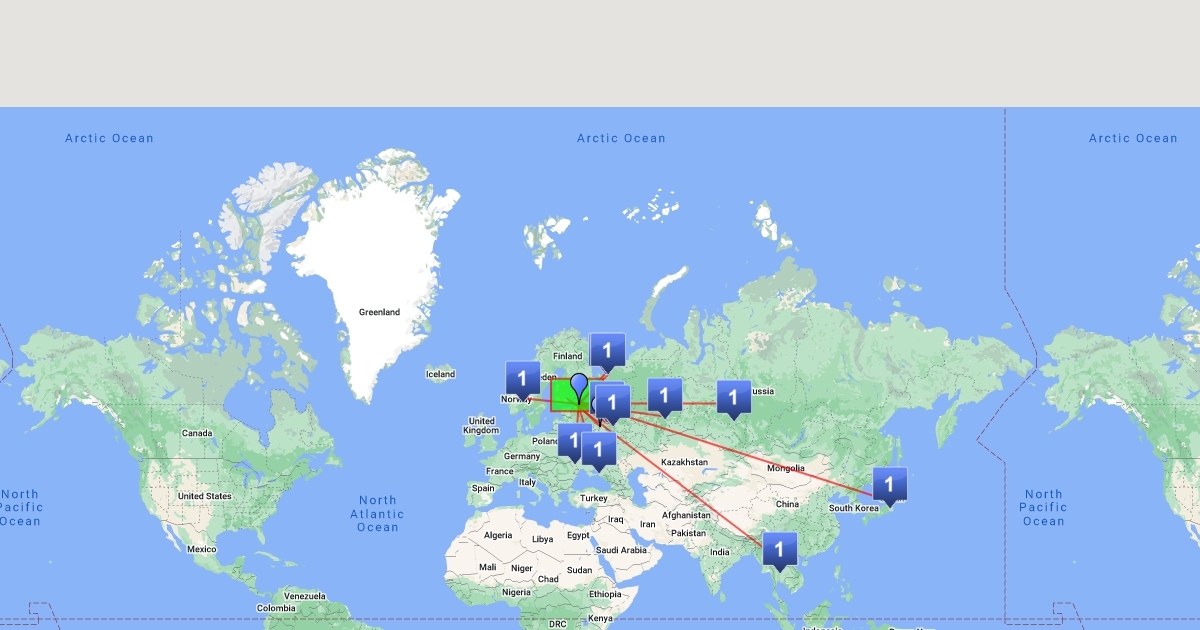This screenshot has width=1200, height=630.
Task: Click the Saudi Arabia label on the map
Action: click(620, 550)
